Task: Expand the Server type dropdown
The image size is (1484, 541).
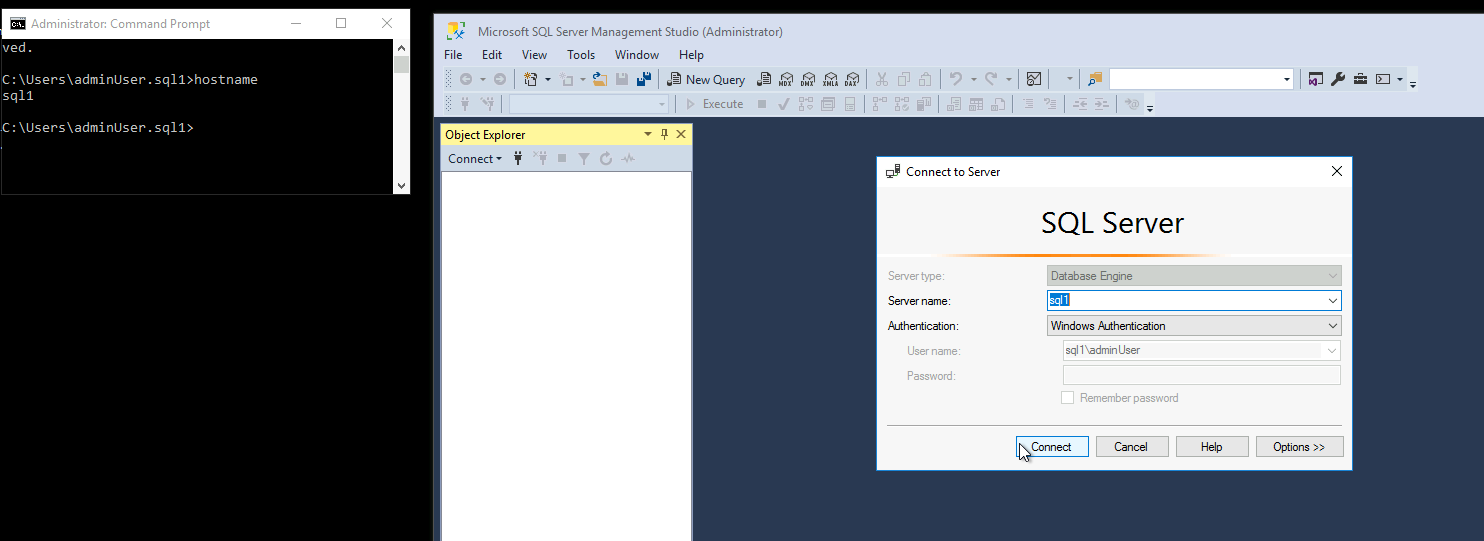Action: coord(1332,276)
